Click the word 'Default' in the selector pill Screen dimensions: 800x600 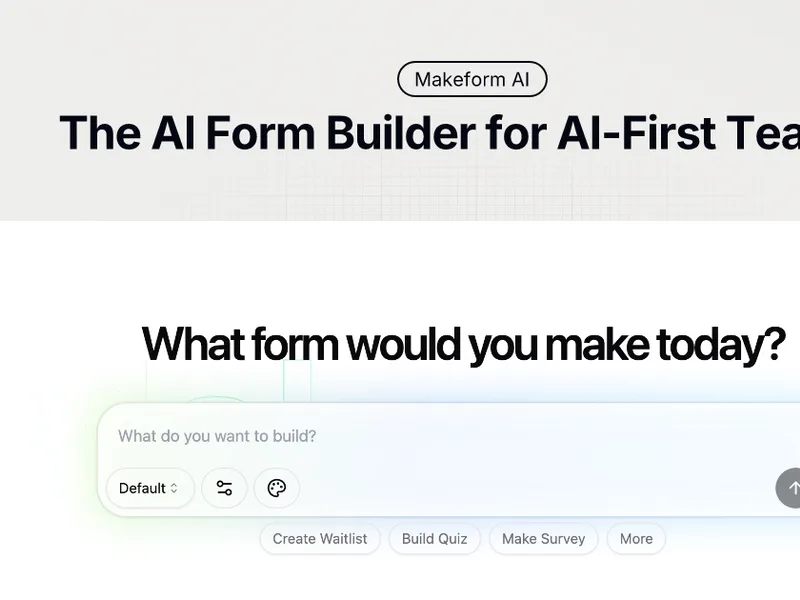[142, 488]
